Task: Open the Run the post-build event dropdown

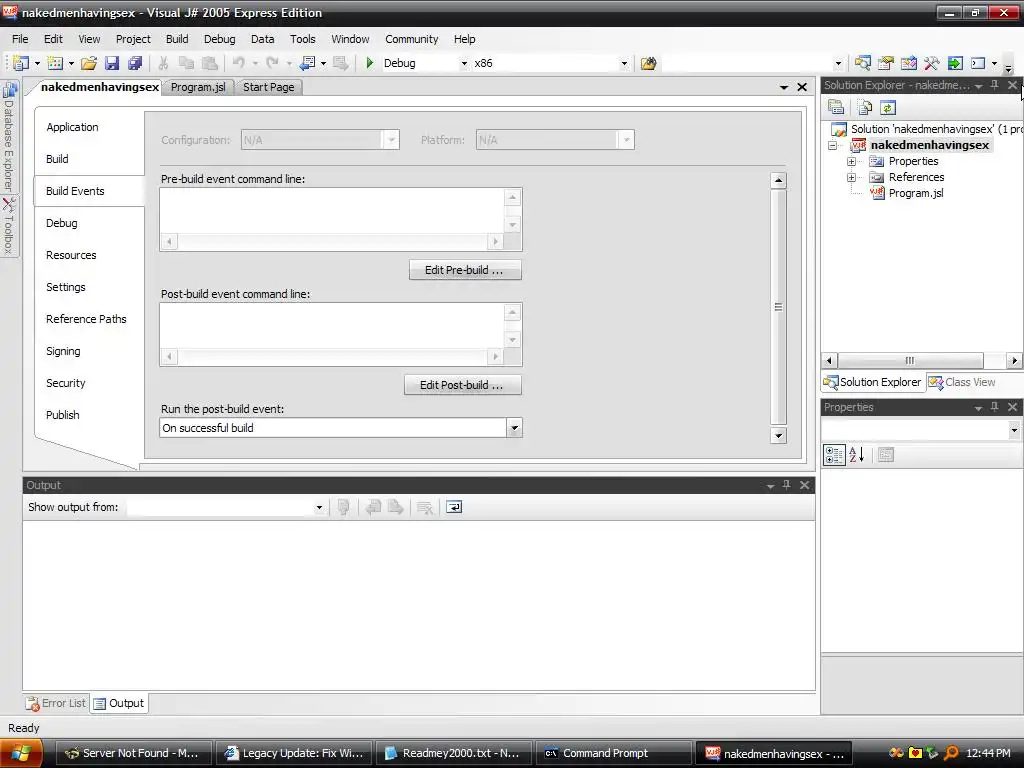Action: click(x=514, y=428)
